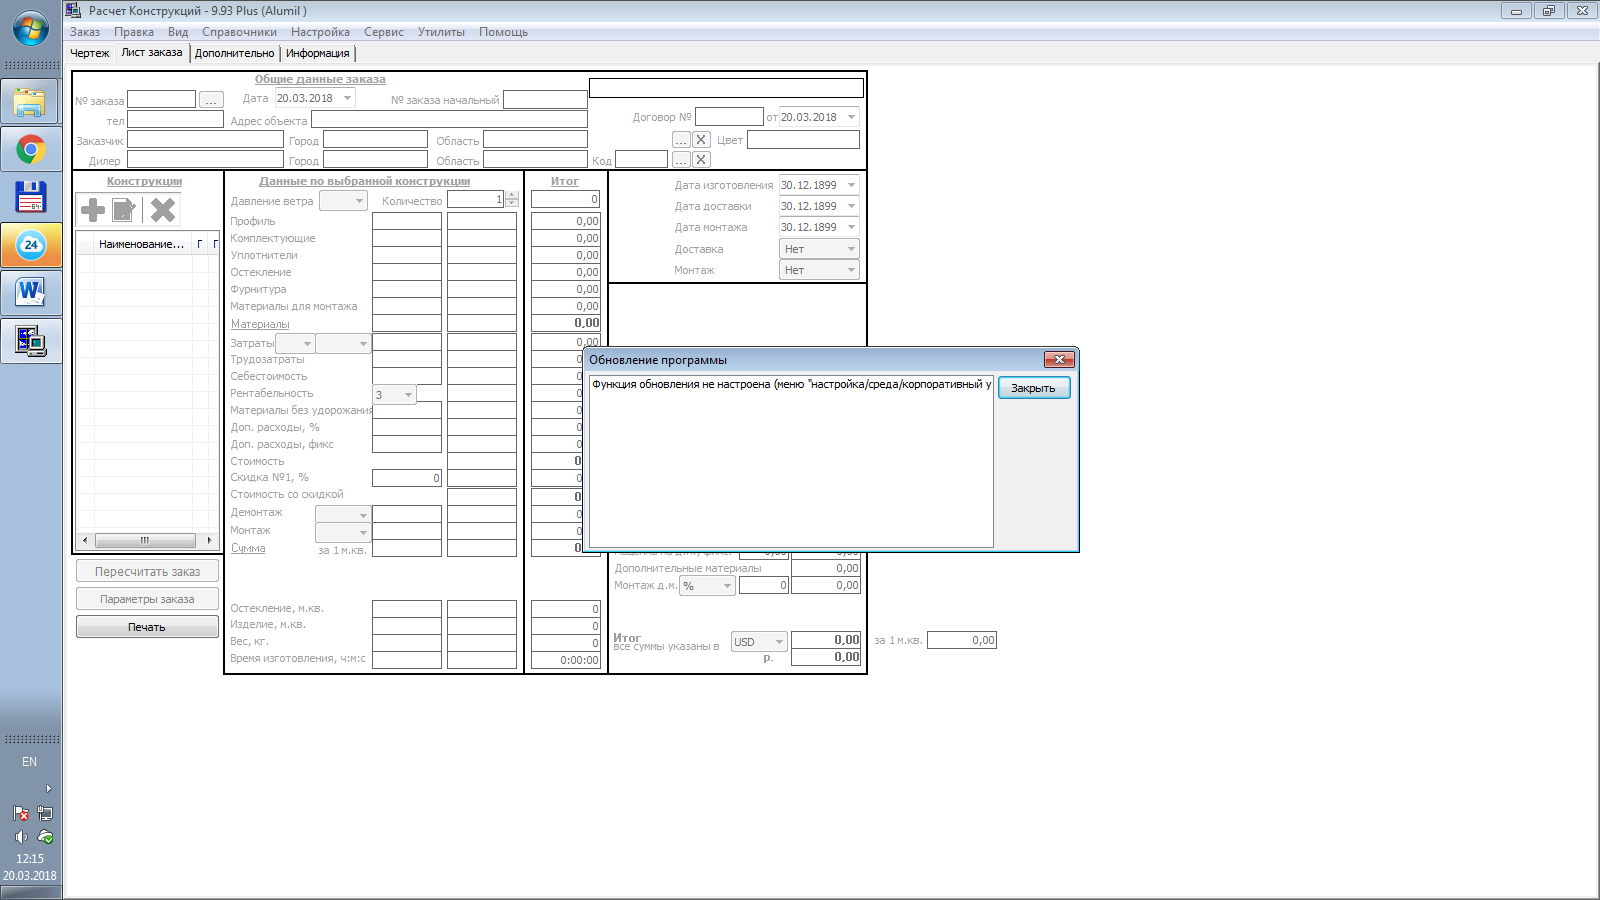Open the Помощь menu

click(503, 32)
